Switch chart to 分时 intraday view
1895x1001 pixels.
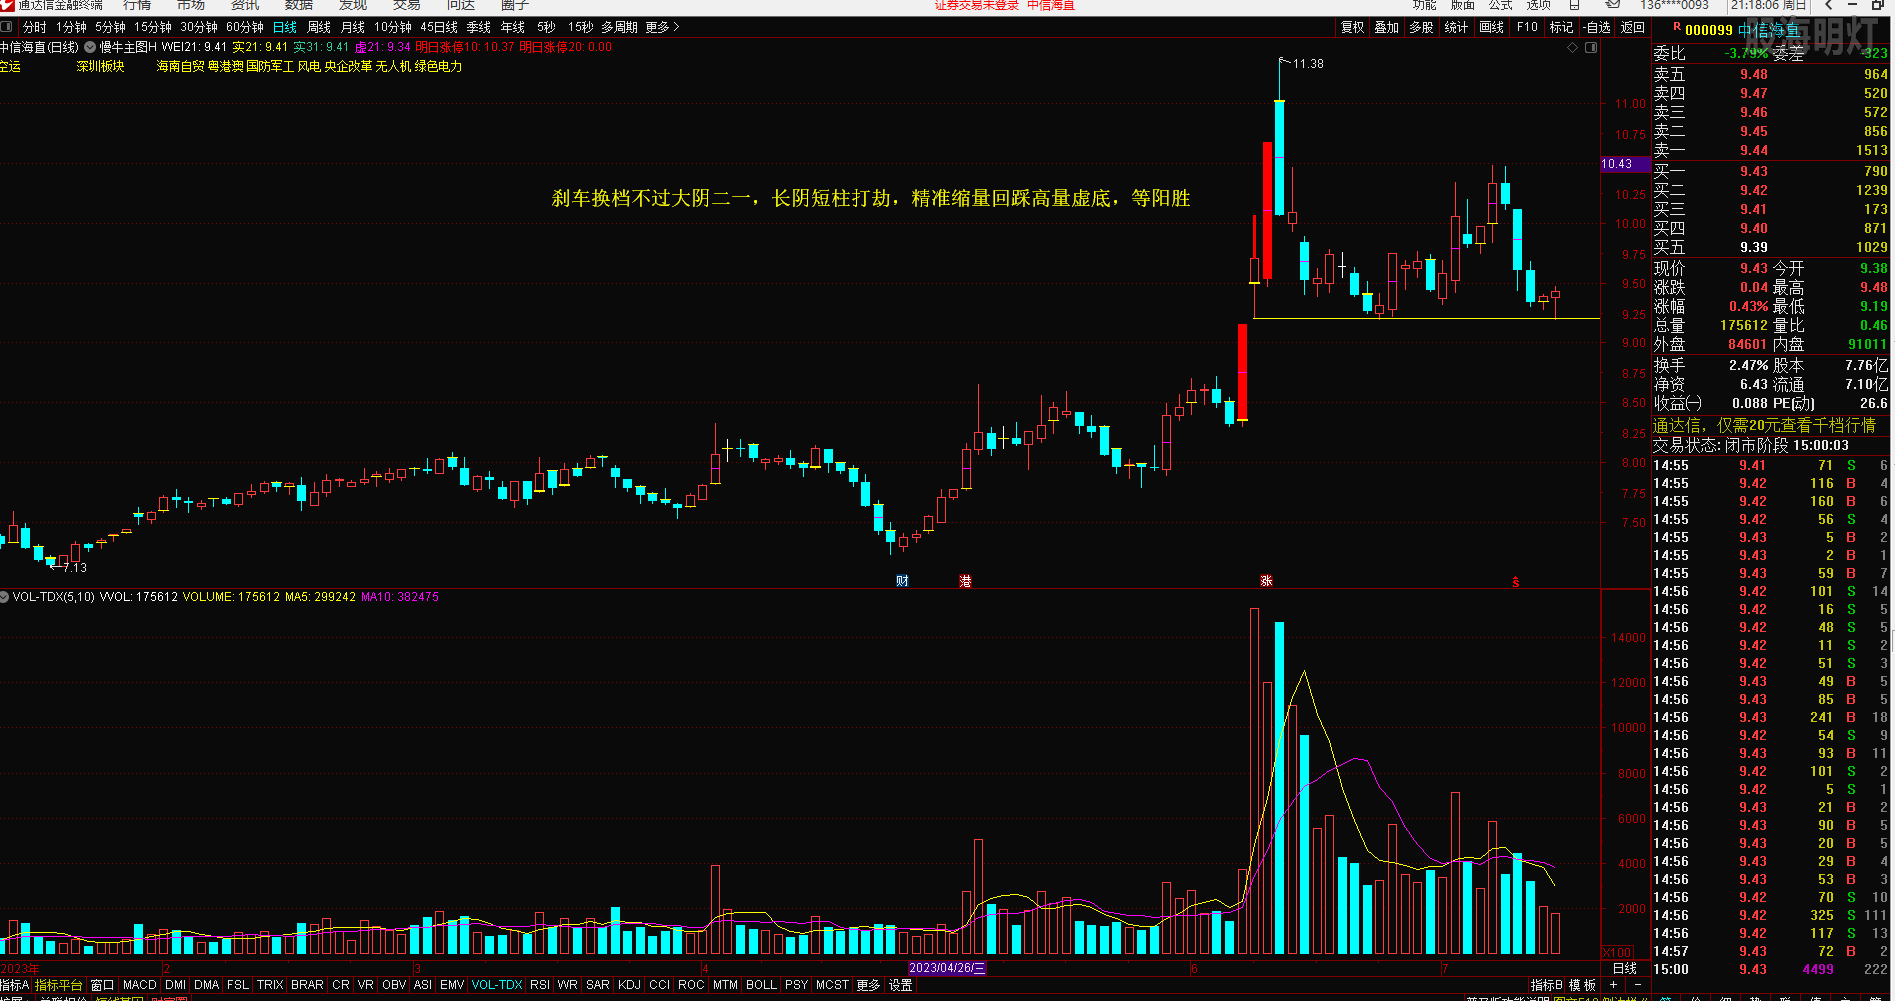(34, 27)
